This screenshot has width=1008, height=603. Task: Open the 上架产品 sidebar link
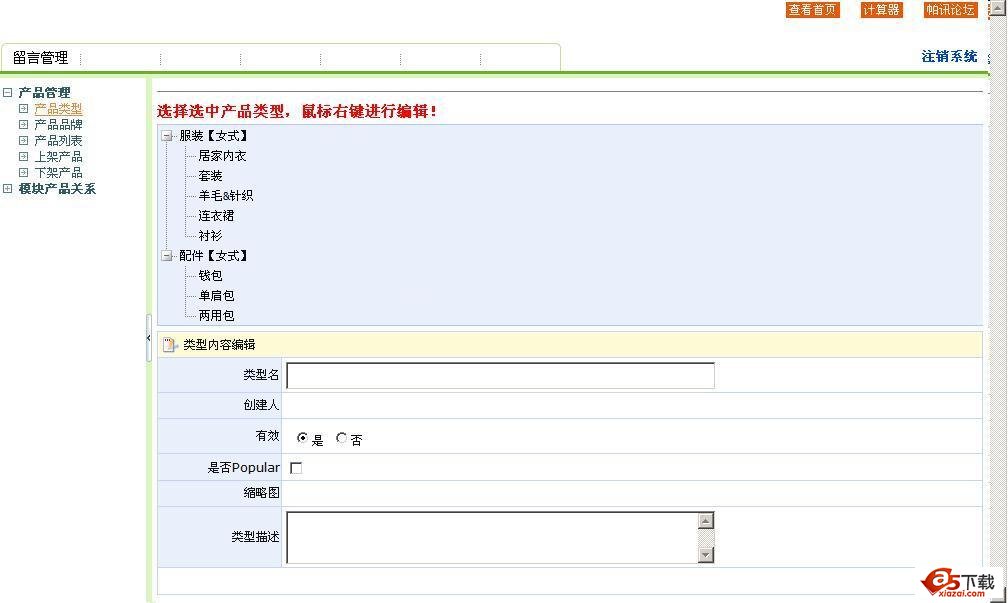[58, 157]
